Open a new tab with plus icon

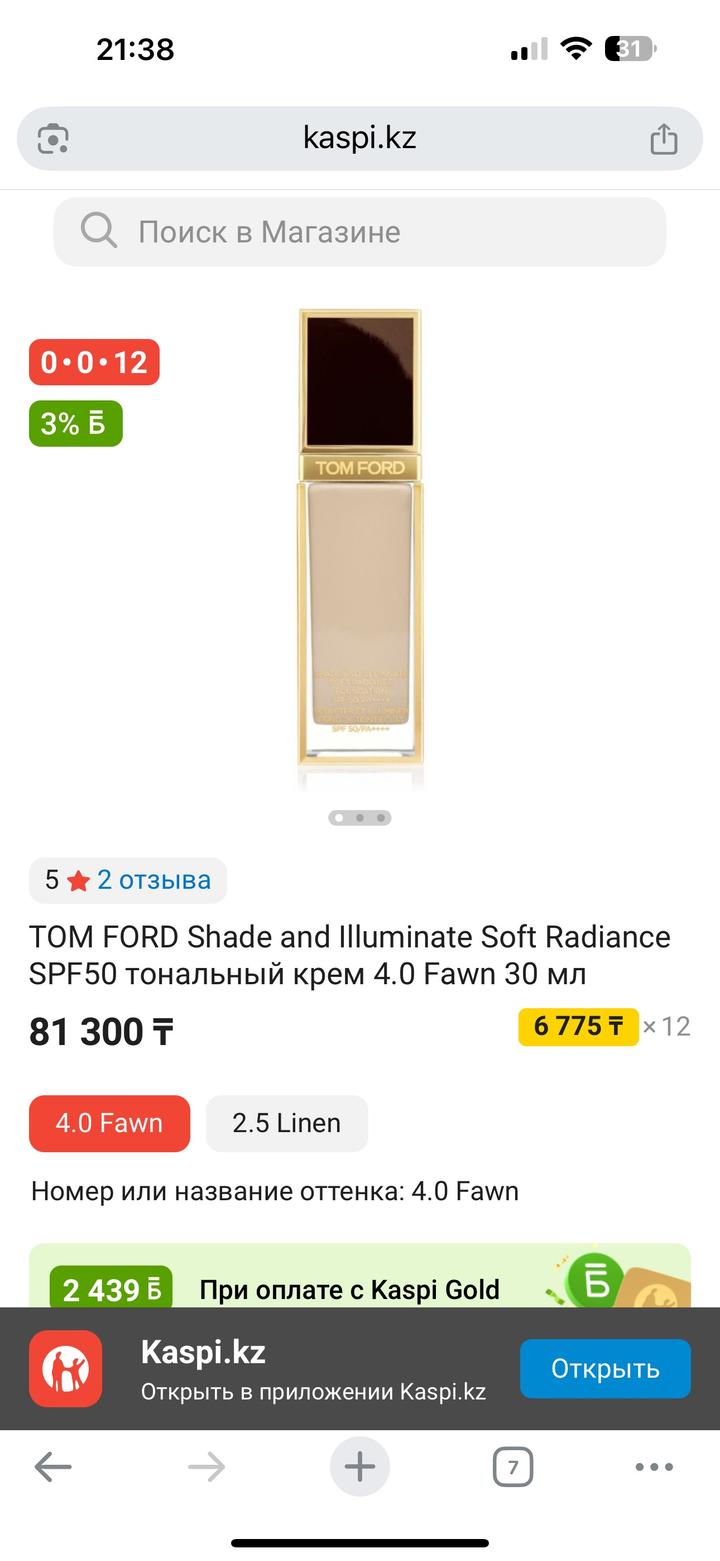coord(360,1467)
